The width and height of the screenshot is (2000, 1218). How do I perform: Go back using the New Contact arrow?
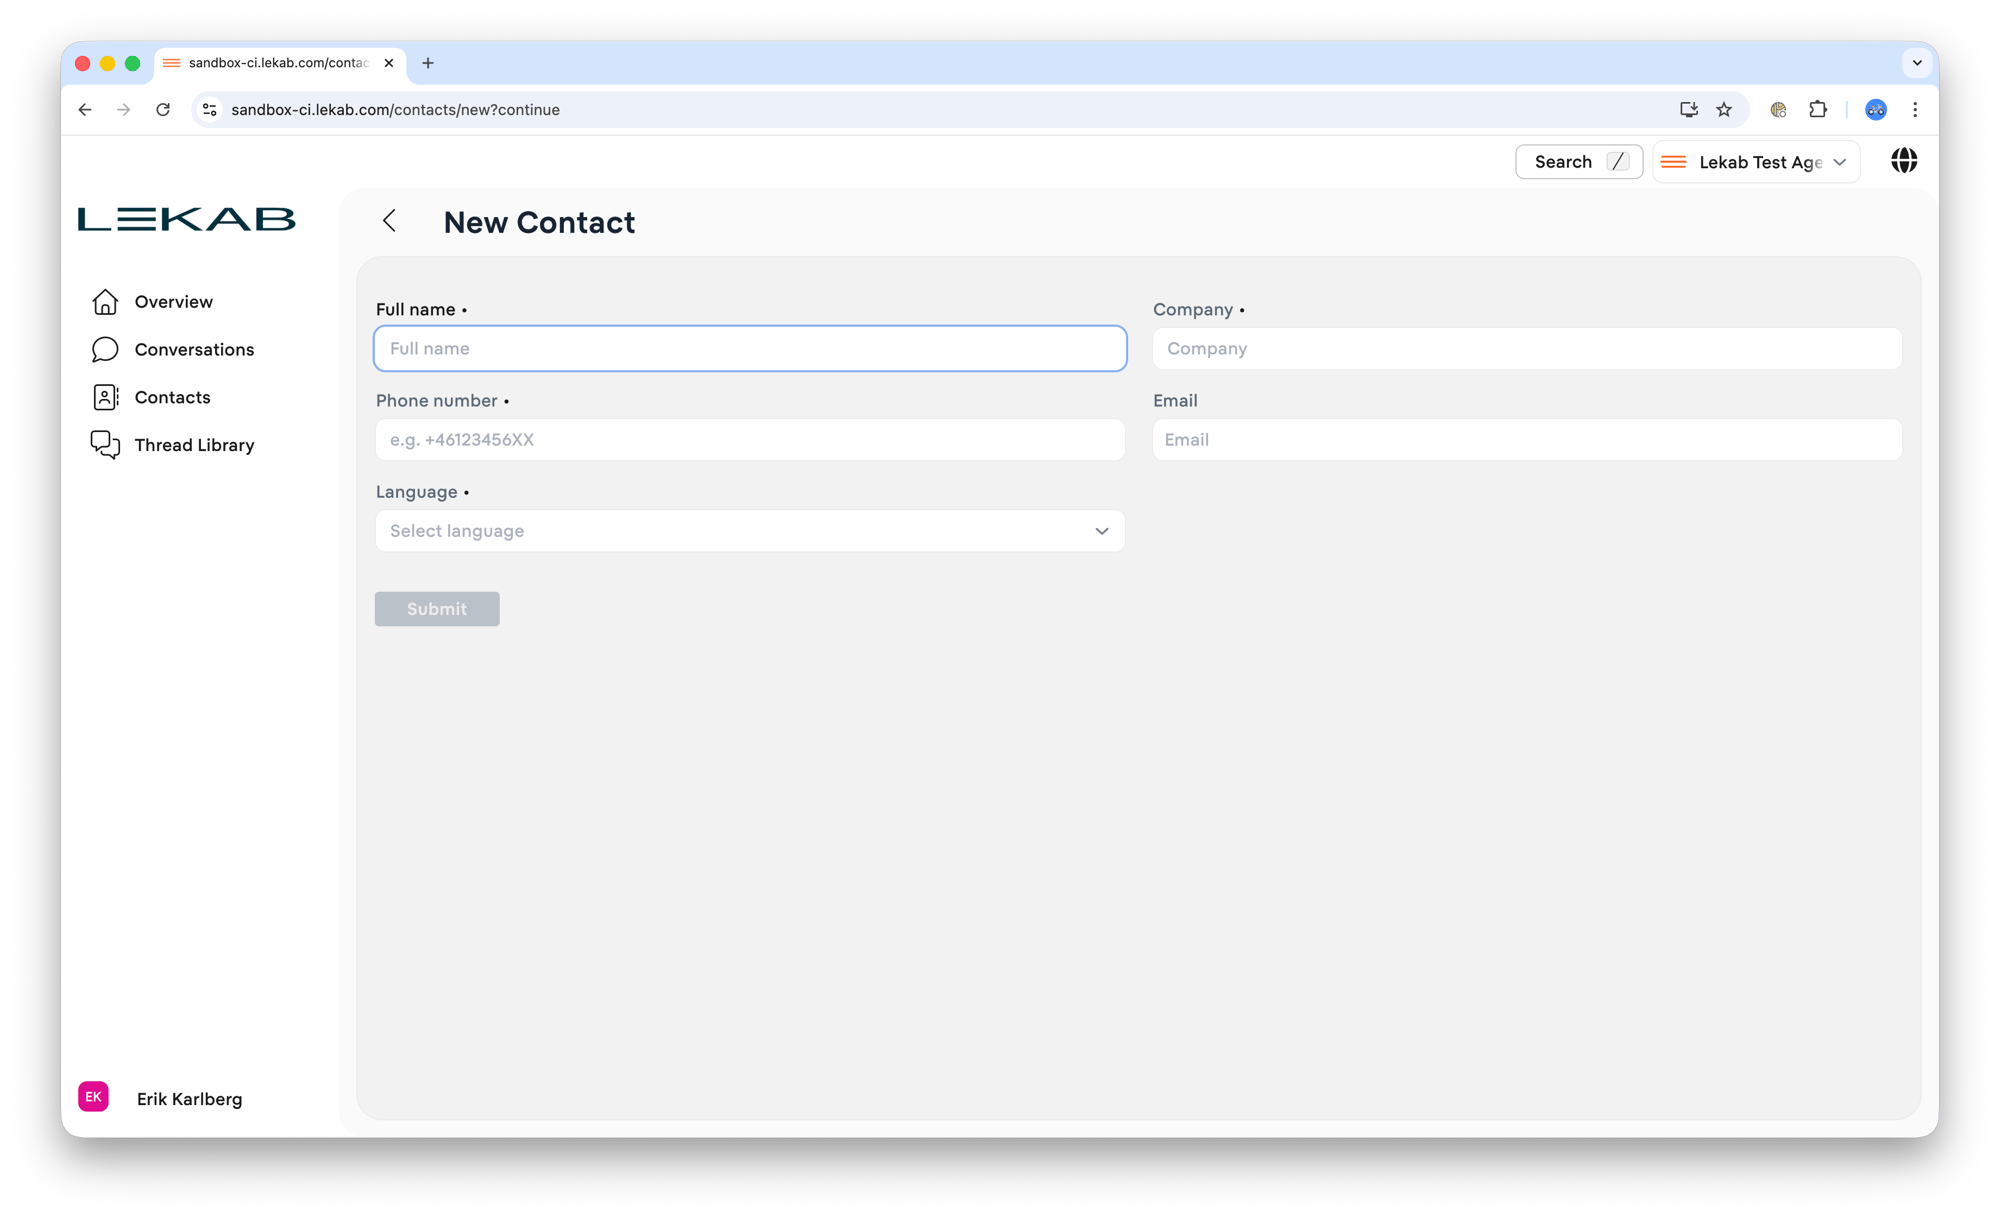point(390,221)
